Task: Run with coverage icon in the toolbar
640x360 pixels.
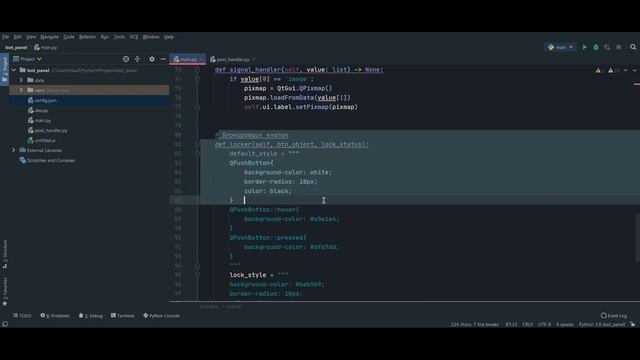Action: tap(607, 47)
